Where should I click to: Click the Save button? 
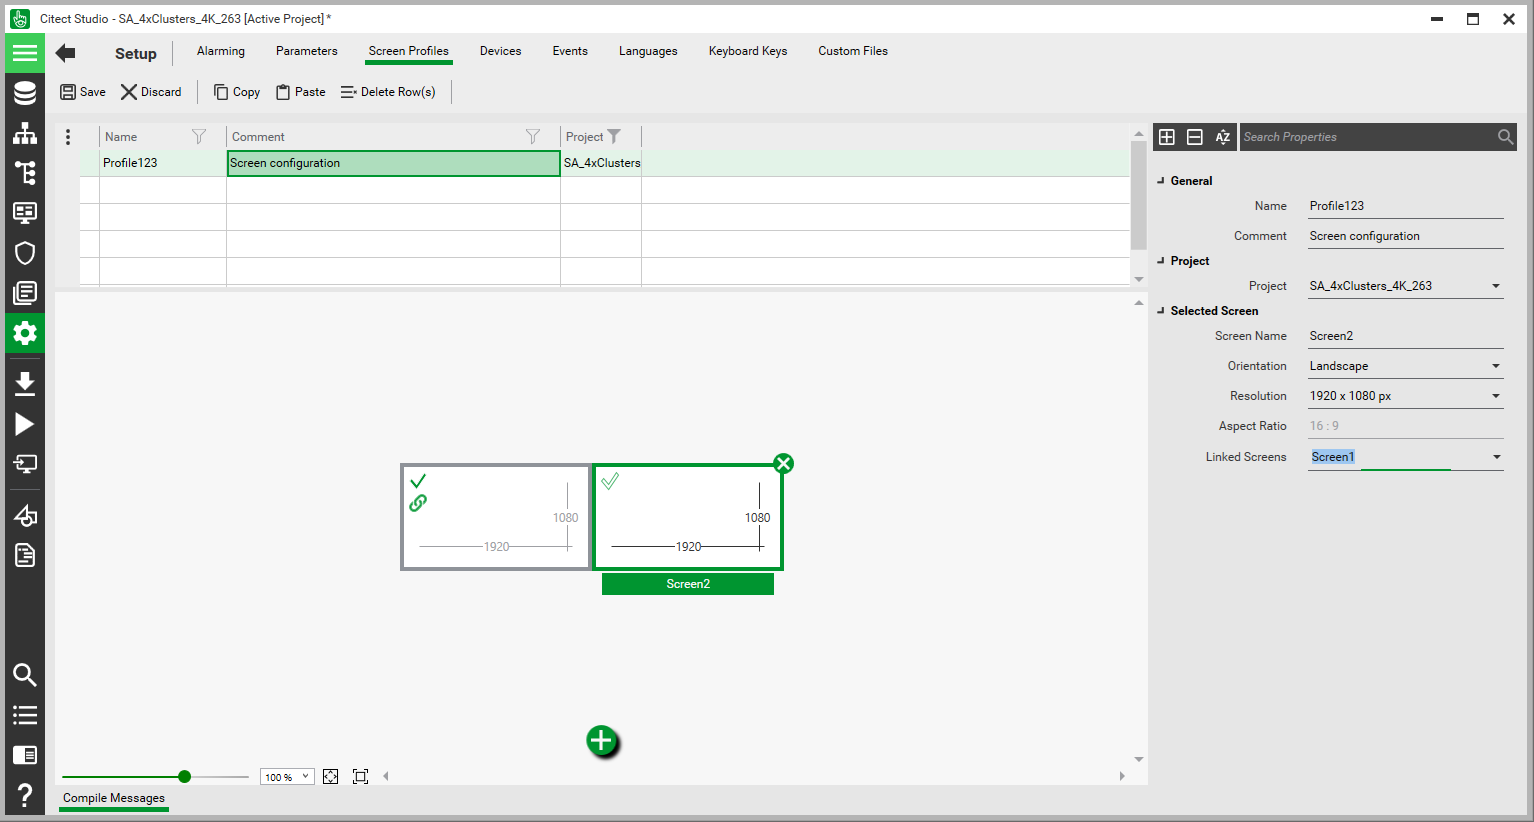pos(83,92)
